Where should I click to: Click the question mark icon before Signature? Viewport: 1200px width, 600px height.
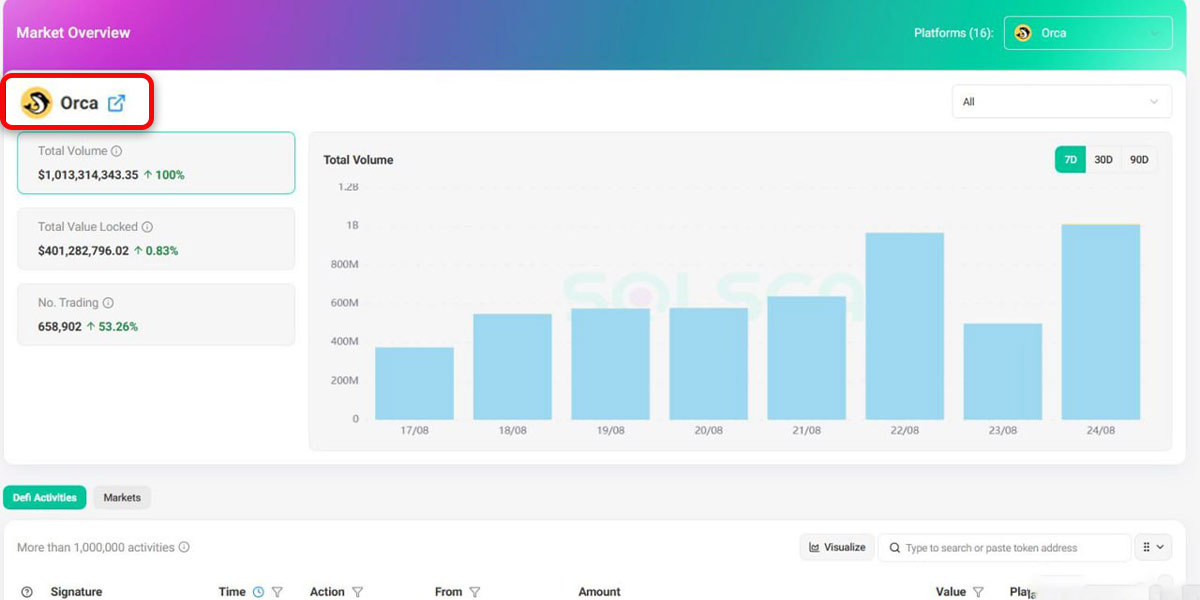(27, 592)
